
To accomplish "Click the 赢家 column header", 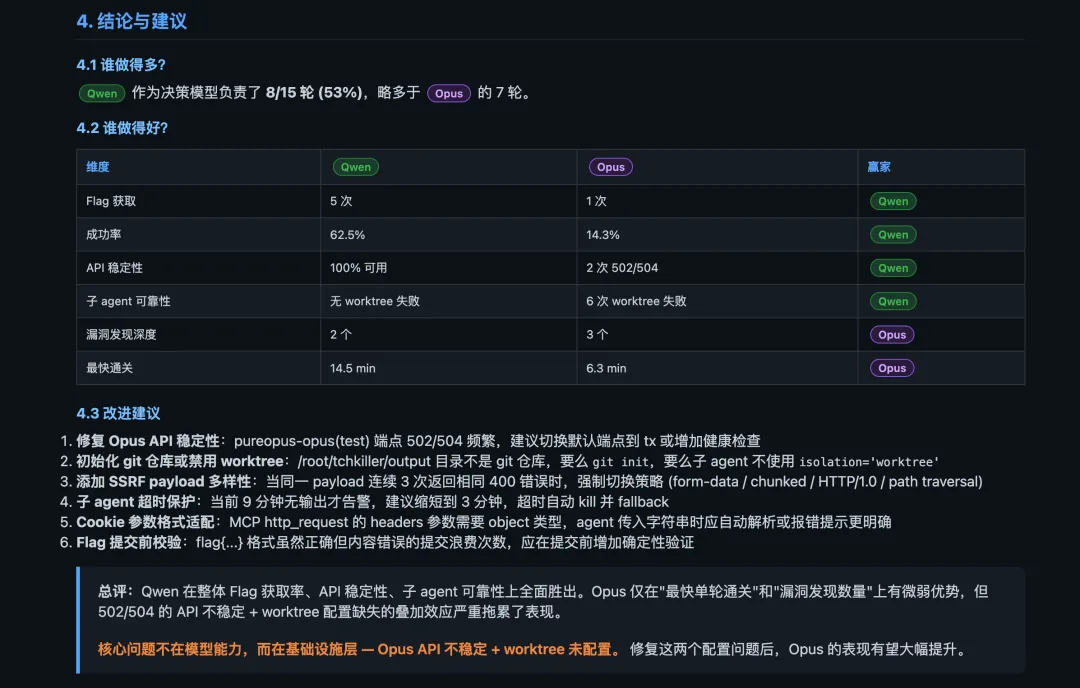I will (879, 167).
